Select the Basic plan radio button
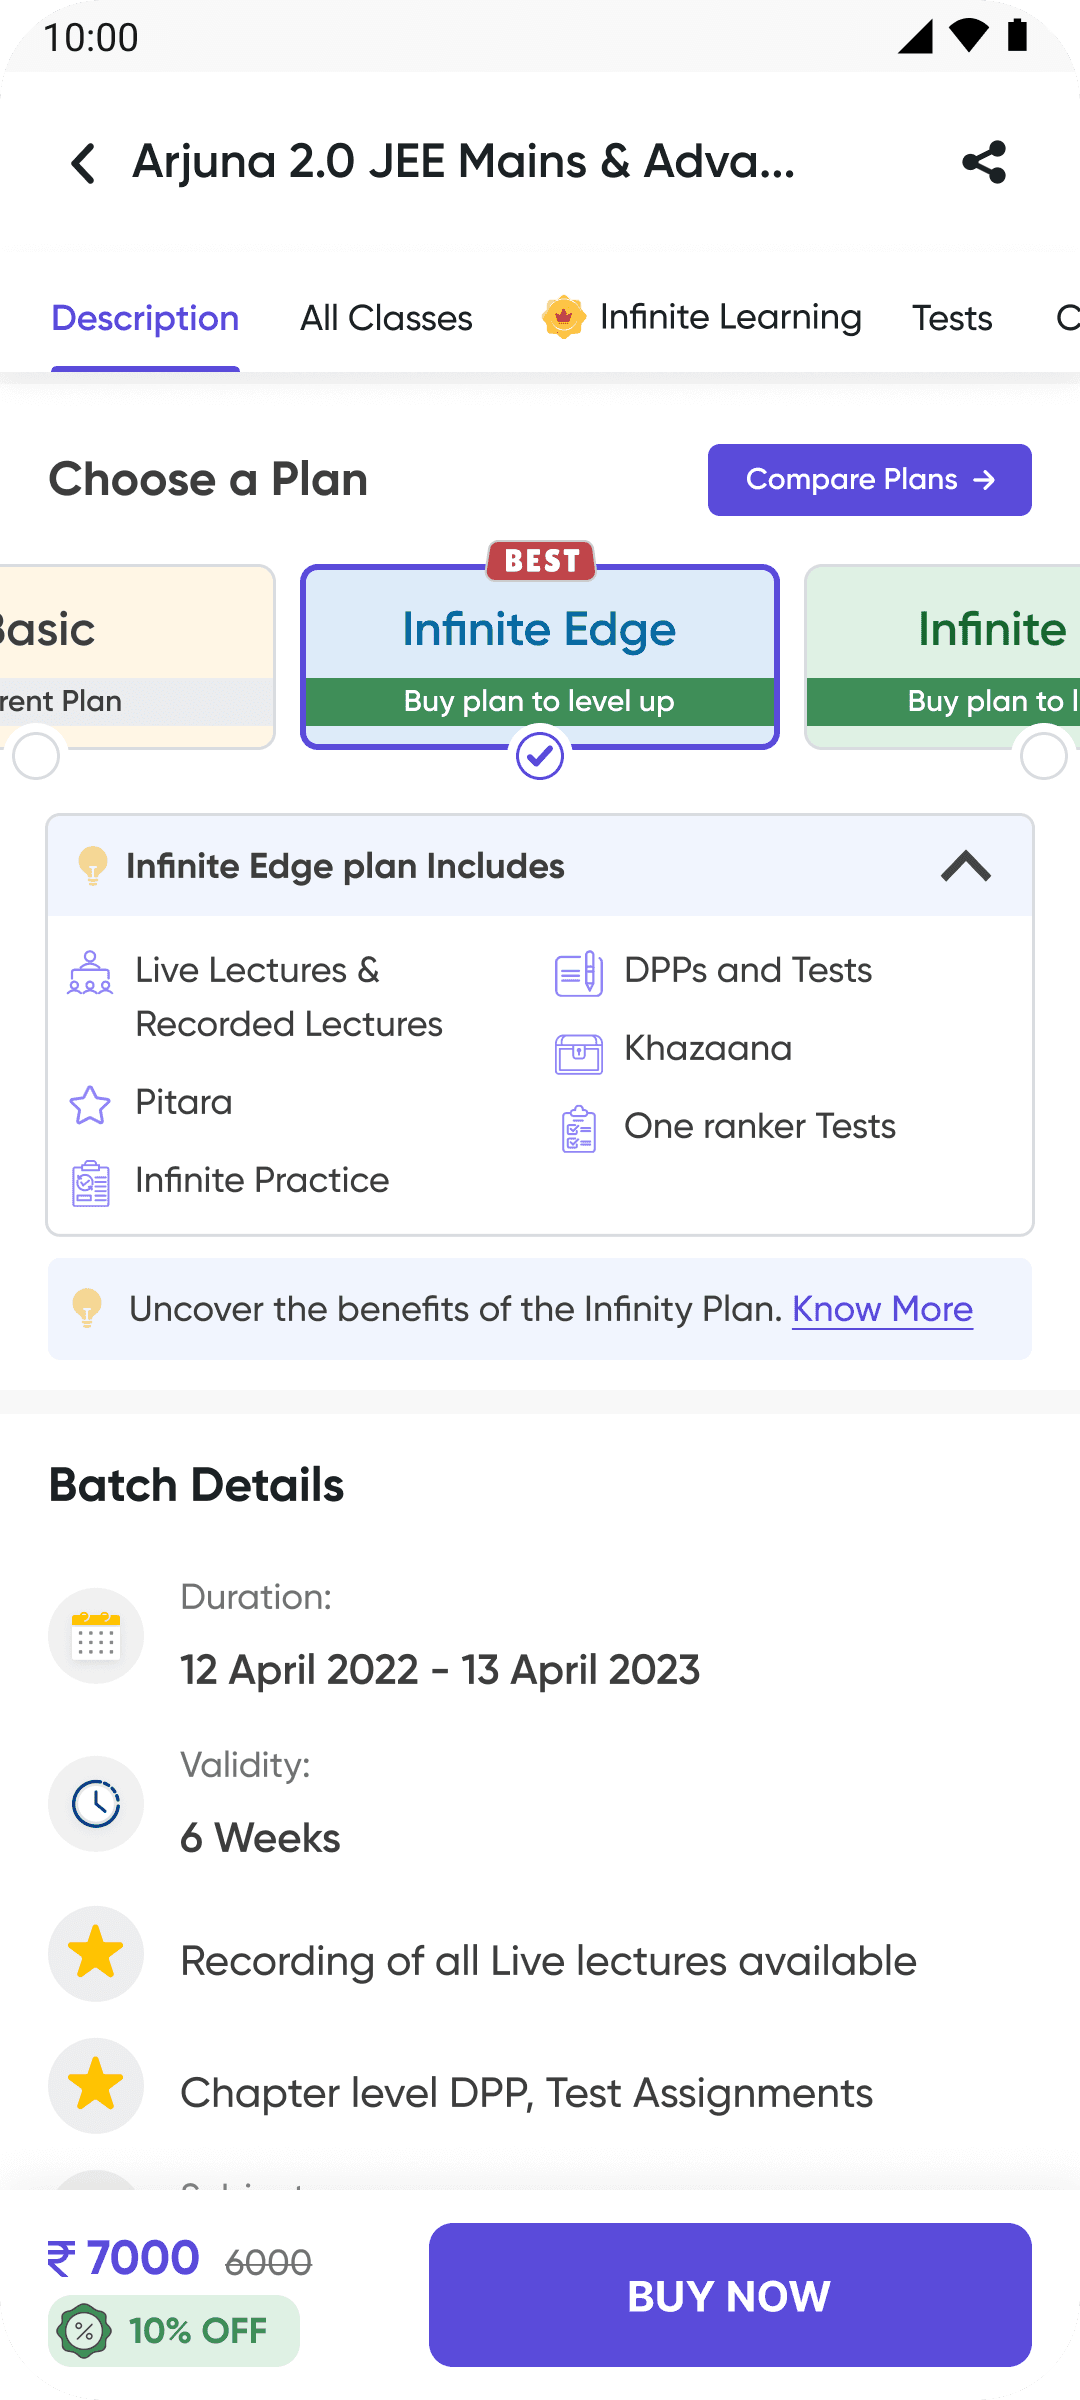 36,756
